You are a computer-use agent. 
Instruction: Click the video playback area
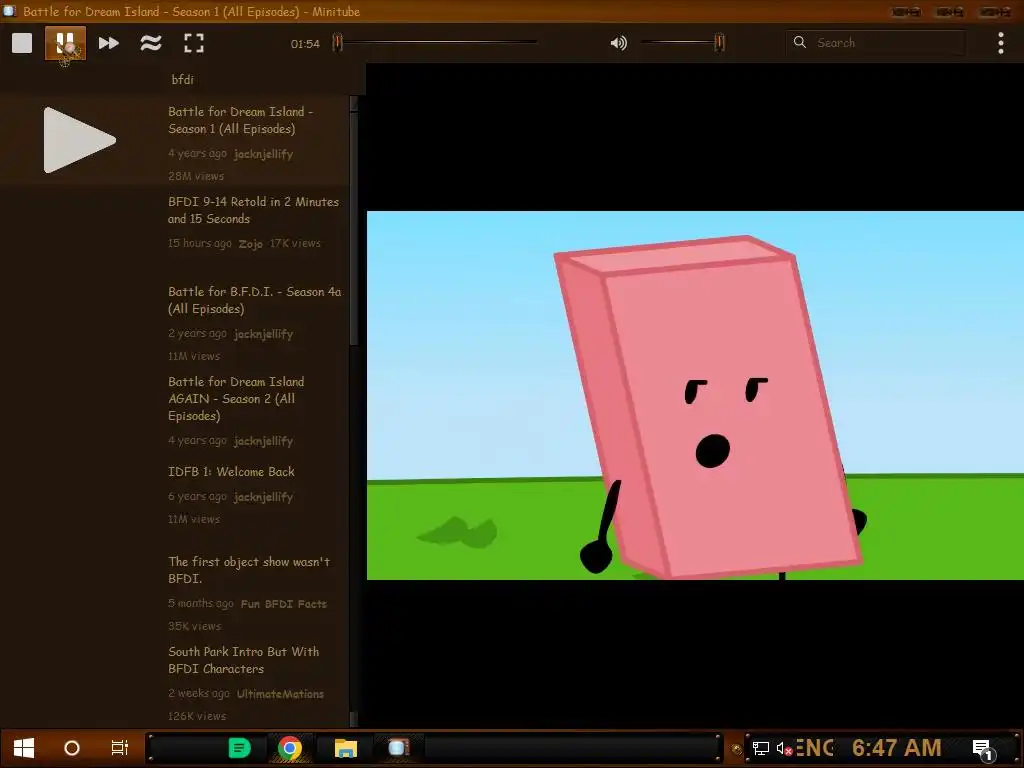coord(695,395)
